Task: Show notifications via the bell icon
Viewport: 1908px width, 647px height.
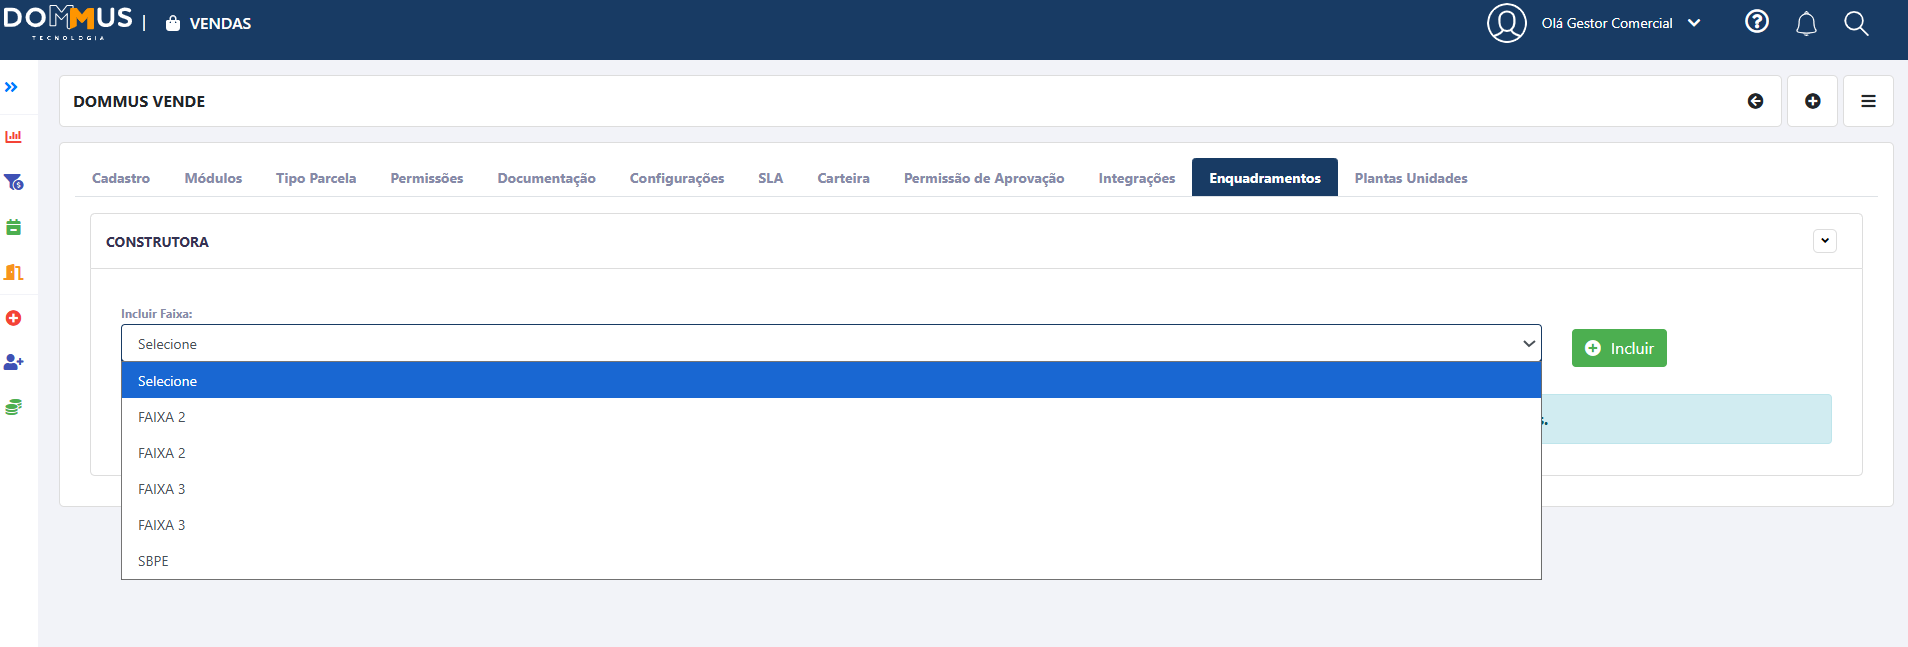Action: click(x=1806, y=24)
